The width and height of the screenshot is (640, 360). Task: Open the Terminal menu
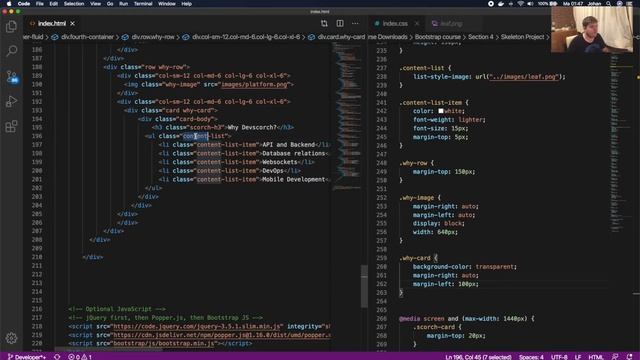coord(143,4)
